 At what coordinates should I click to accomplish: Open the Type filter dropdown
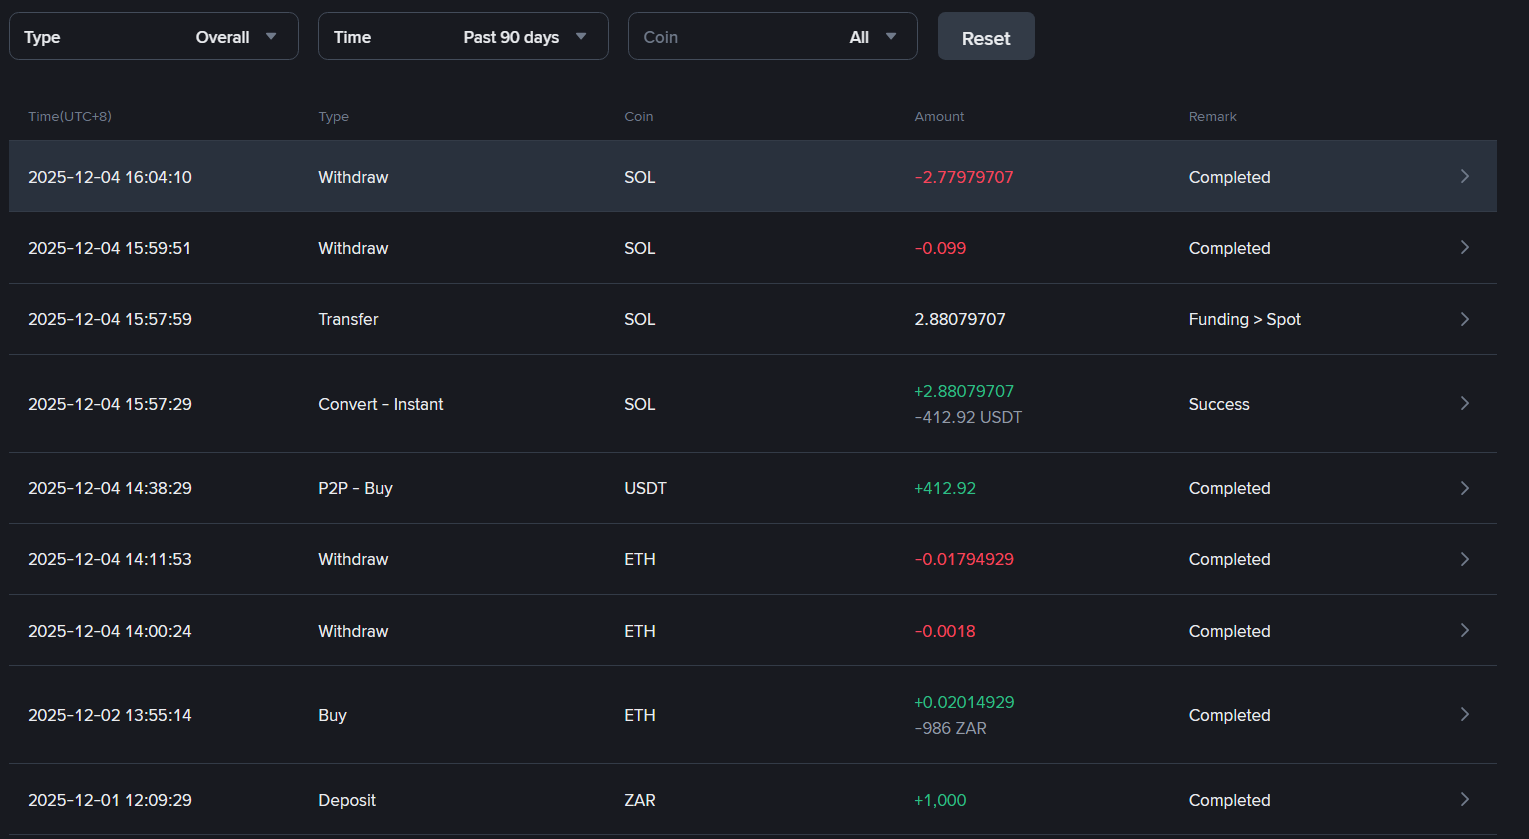coord(154,37)
